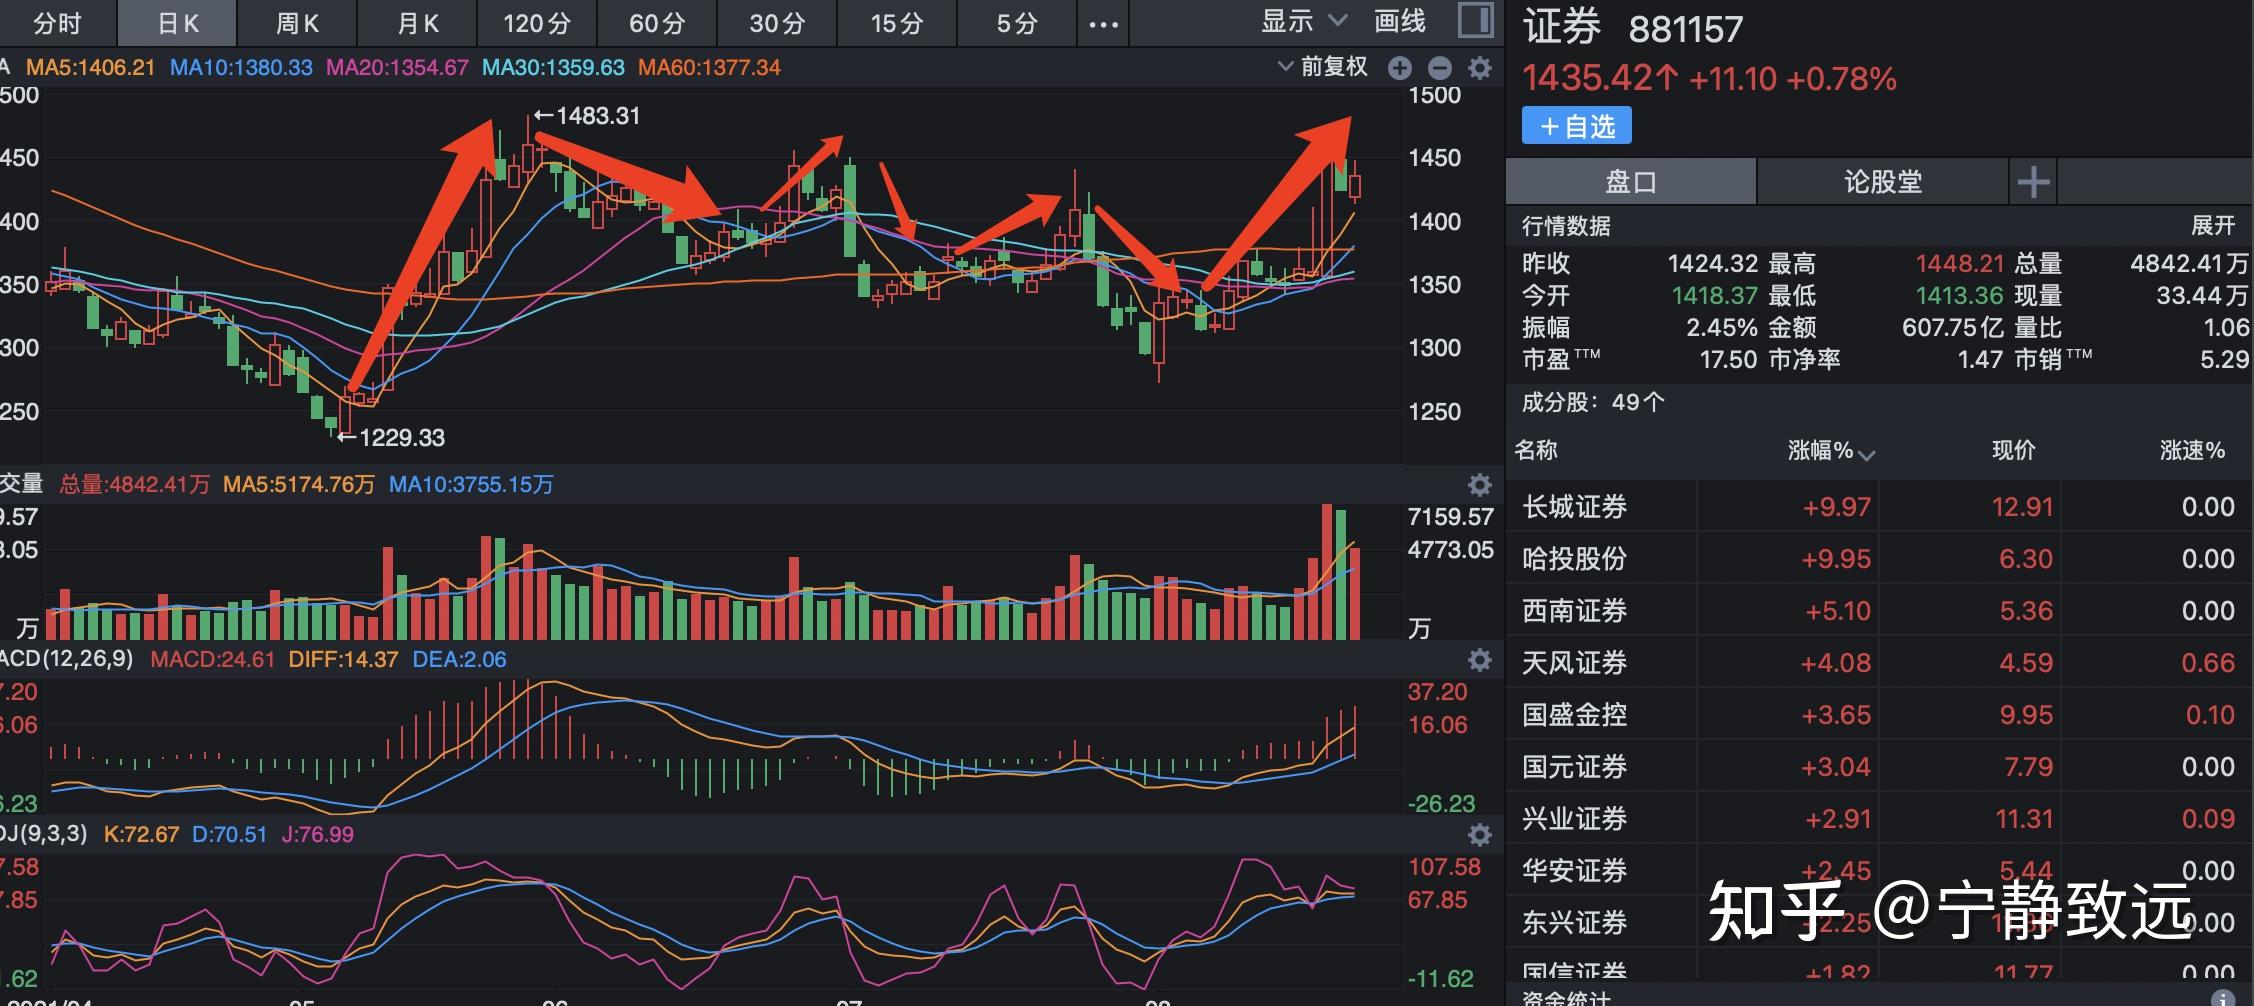Open MACD indicator settings gear
Viewport: 2254px width, 1006px height.
pyautogui.click(x=1480, y=660)
